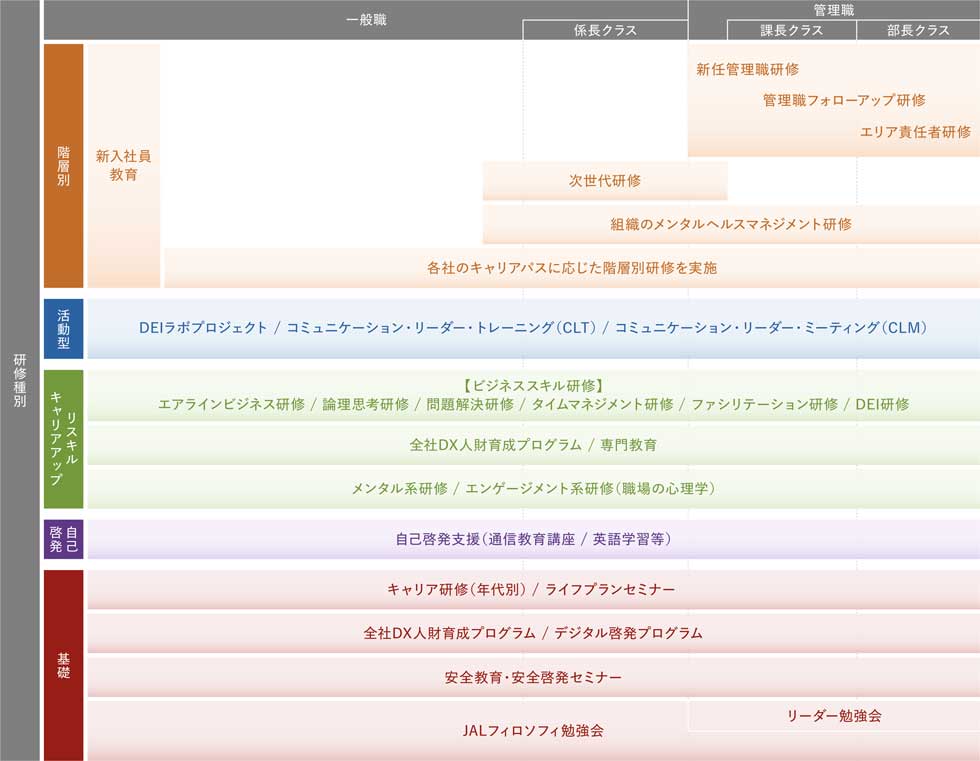Click the 管理職 header label
This screenshot has height=761, width=980.
[834, 9]
